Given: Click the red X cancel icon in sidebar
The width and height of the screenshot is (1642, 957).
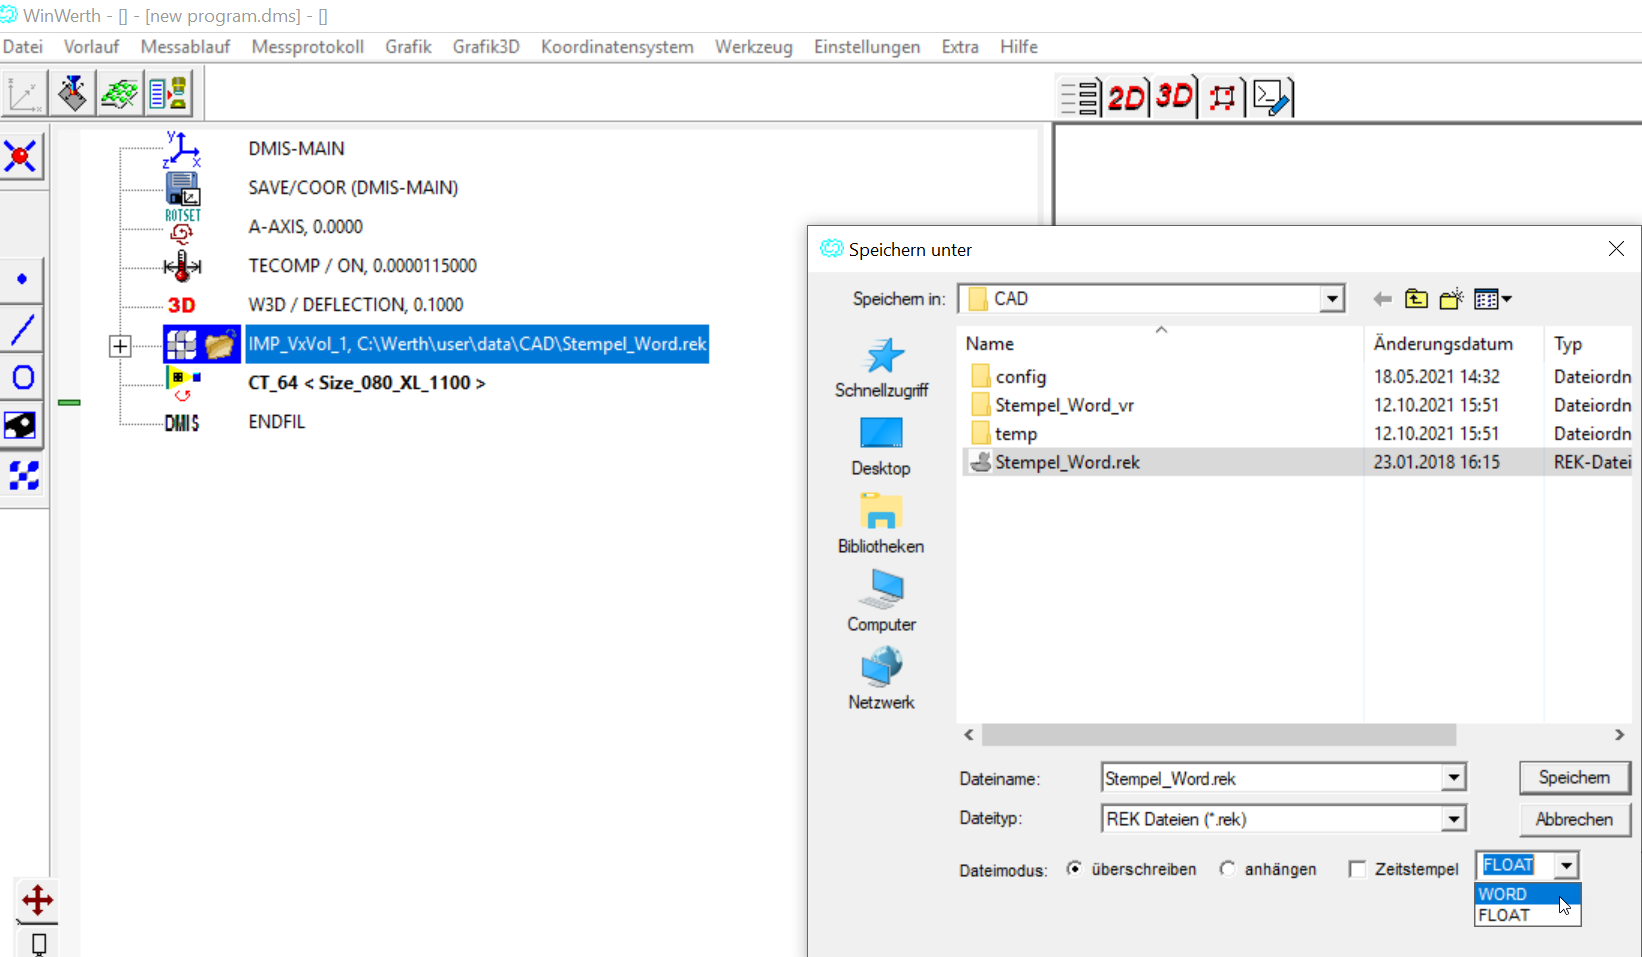Looking at the screenshot, I should pos(21,157).
